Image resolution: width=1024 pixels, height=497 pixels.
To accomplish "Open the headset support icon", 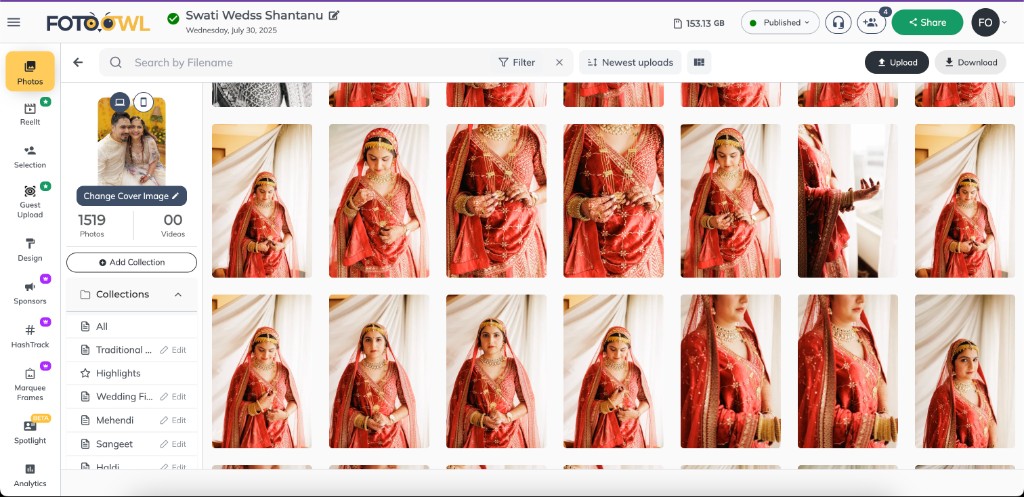I will point(838,22).
